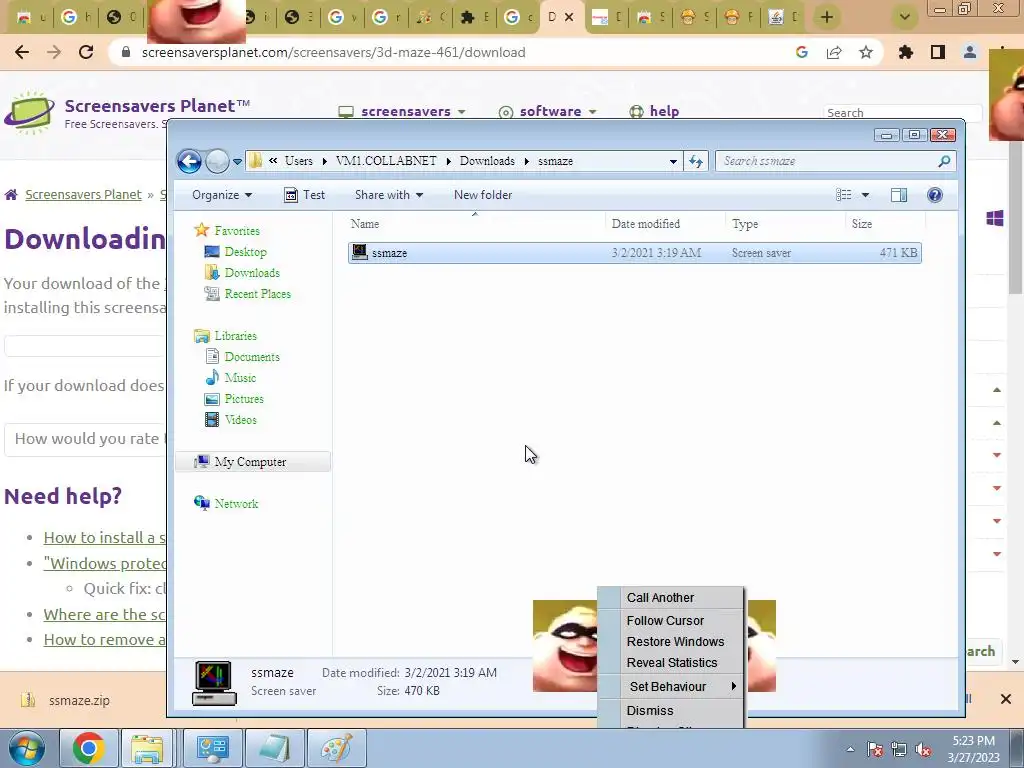
Task: Open screensavers menu on website
Action: click(402, 112)
